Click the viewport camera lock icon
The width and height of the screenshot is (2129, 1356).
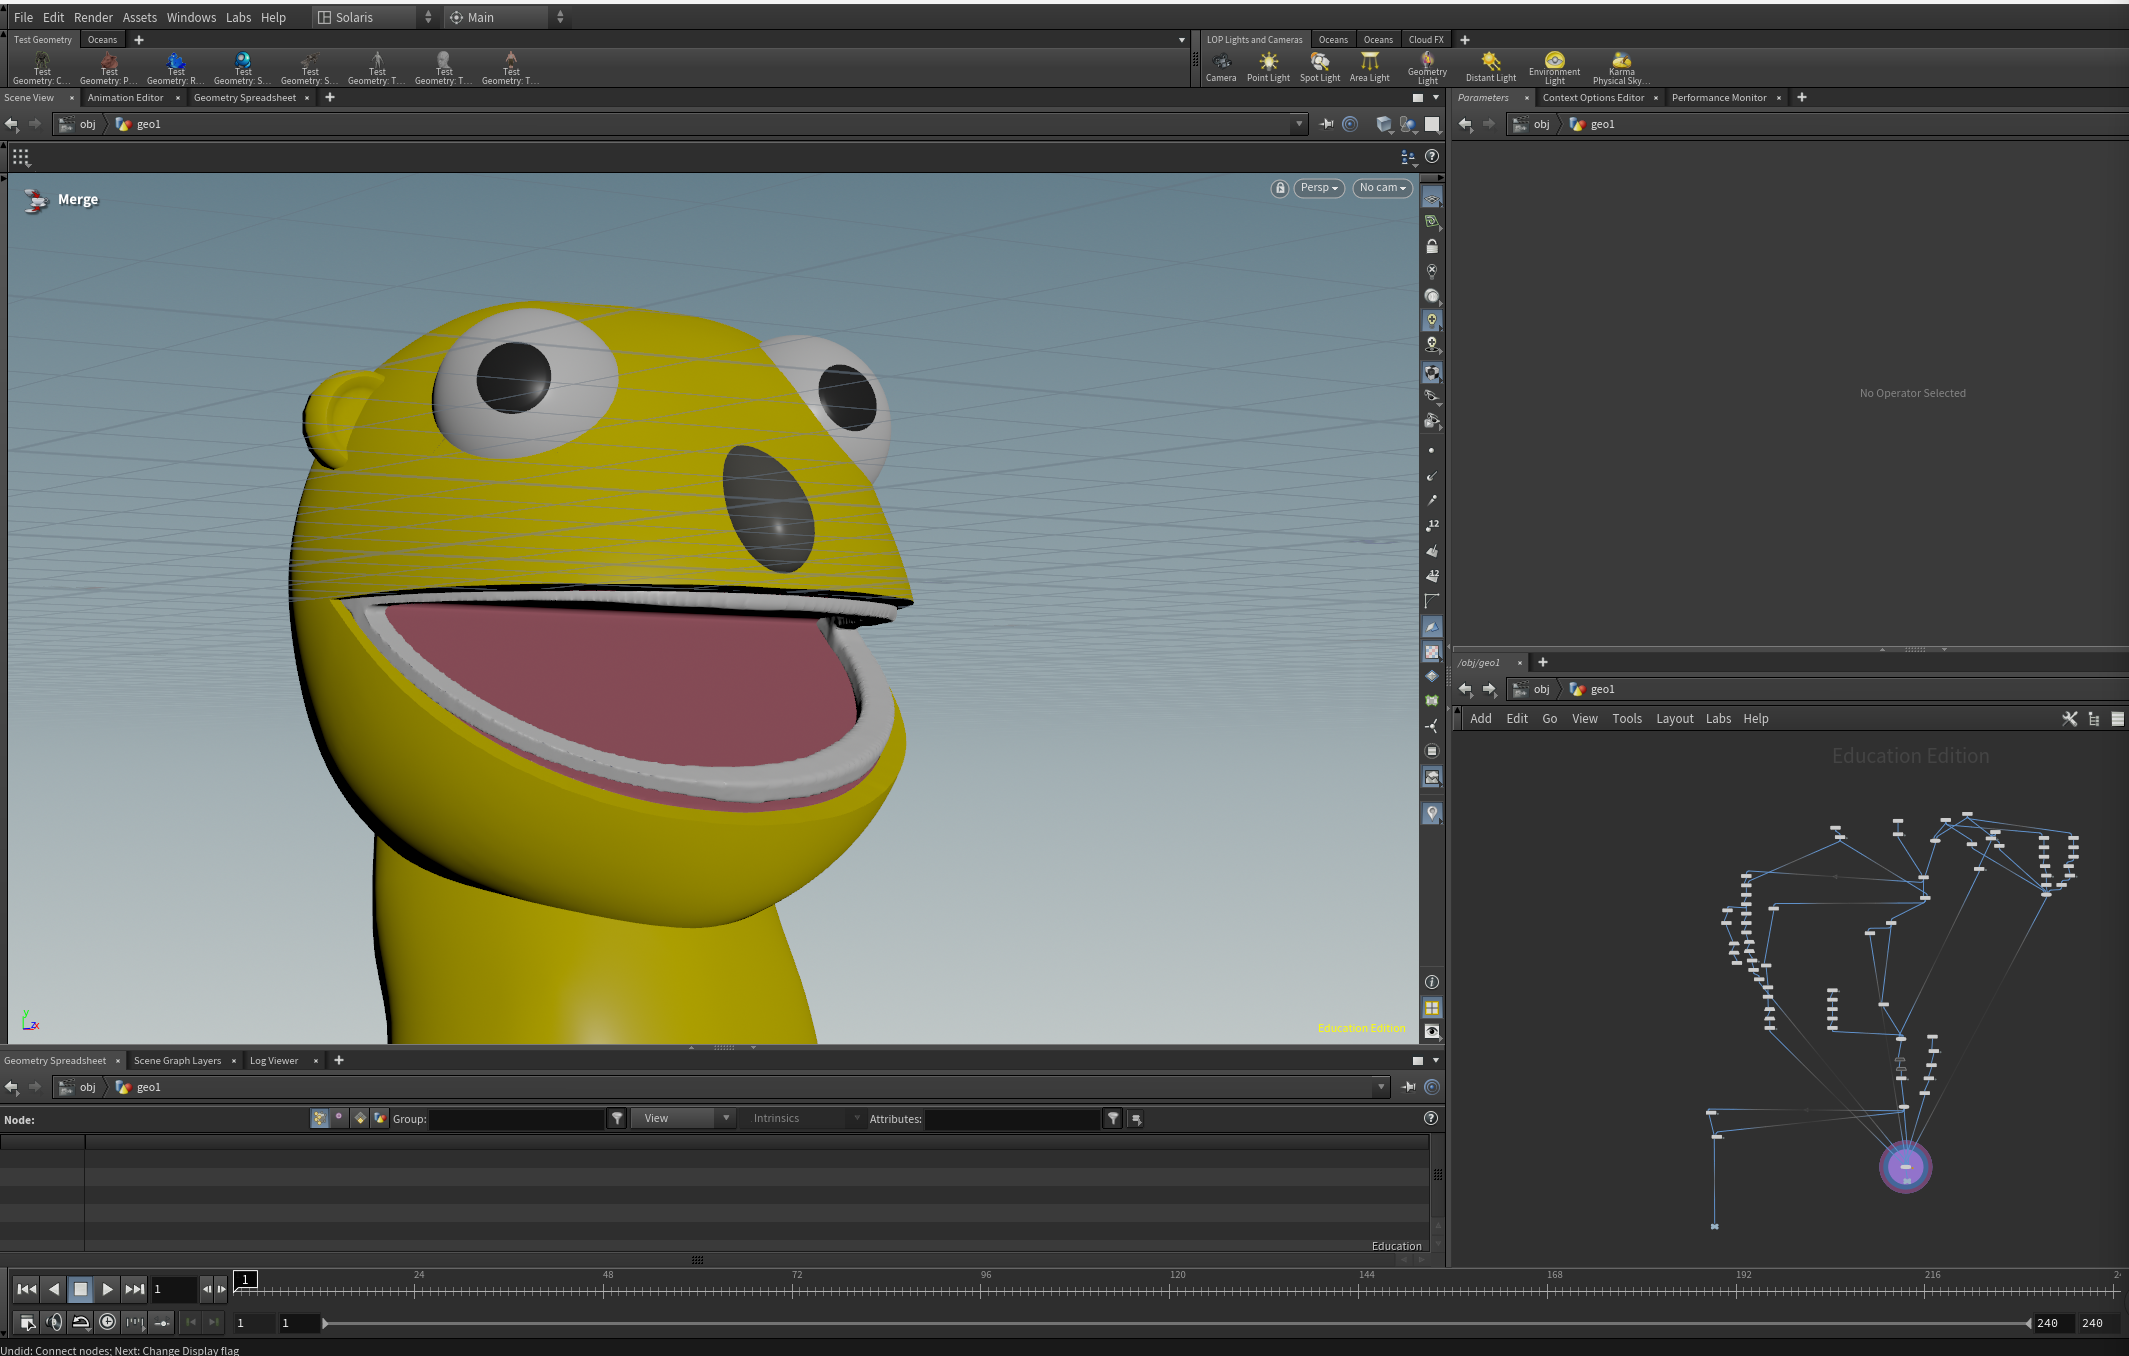[x=1279, y=188]
